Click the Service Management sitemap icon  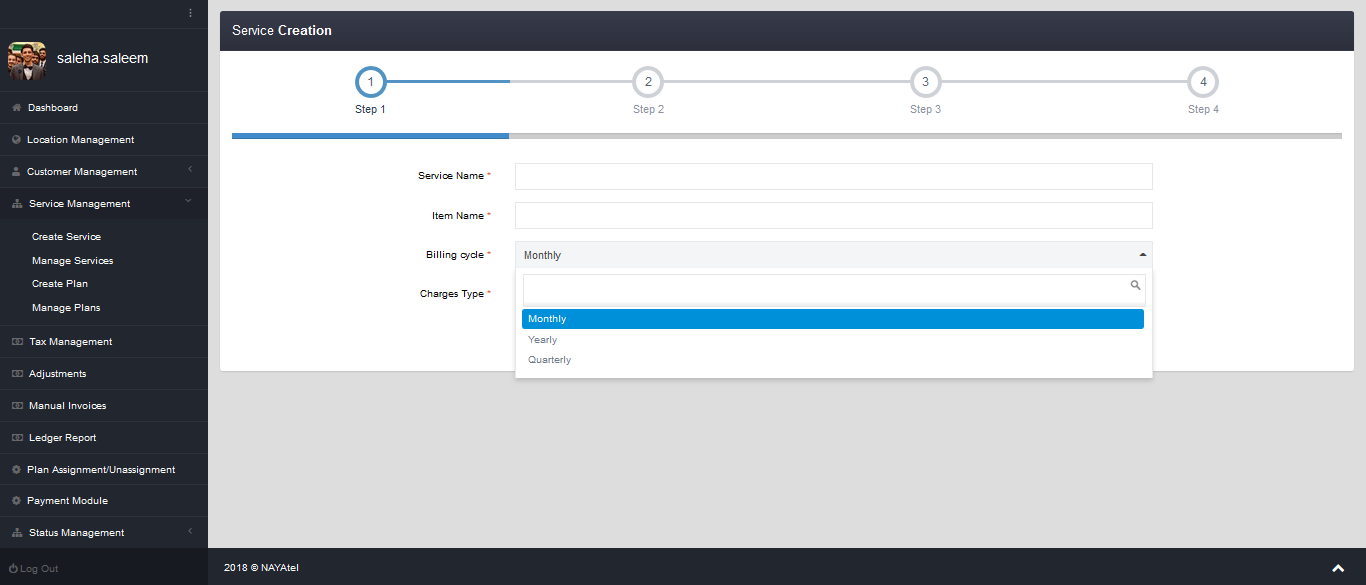pos(17,203)
